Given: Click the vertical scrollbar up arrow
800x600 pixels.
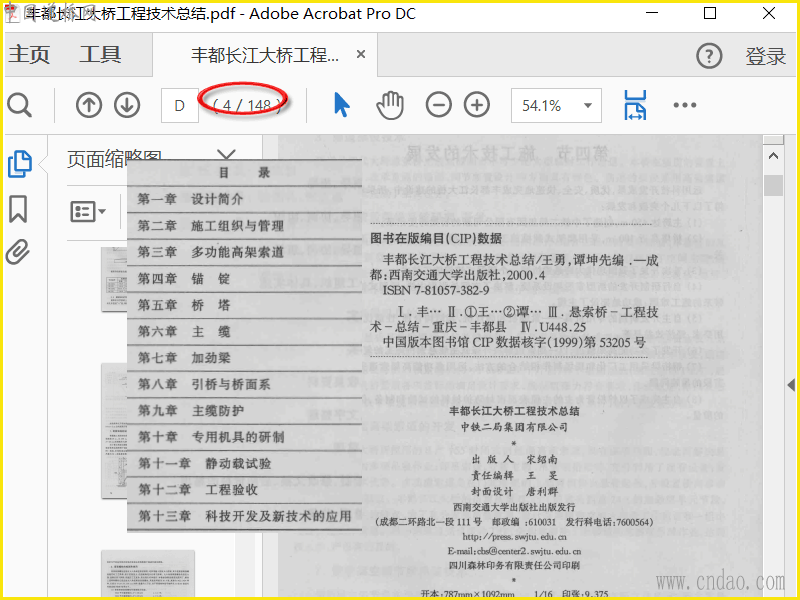Looking at the screenshot, I should 773,156.
